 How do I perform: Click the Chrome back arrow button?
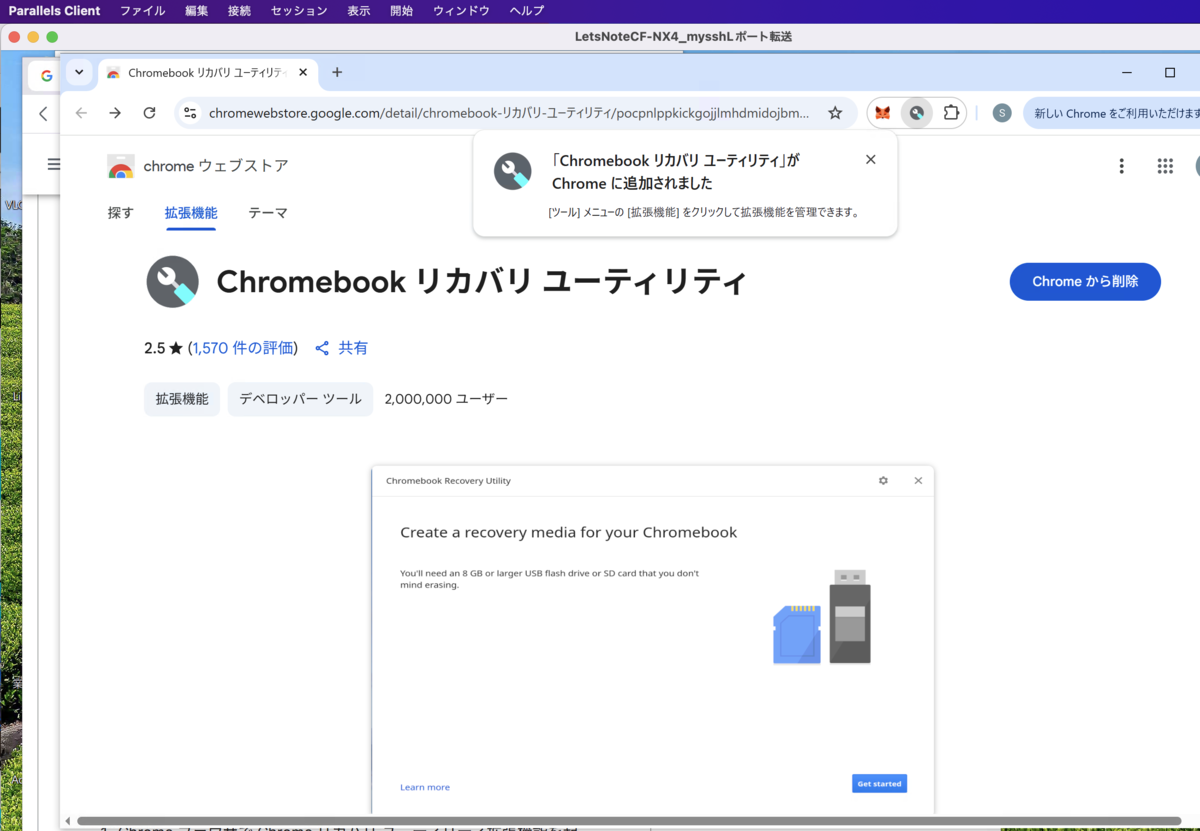pos(81,113)
